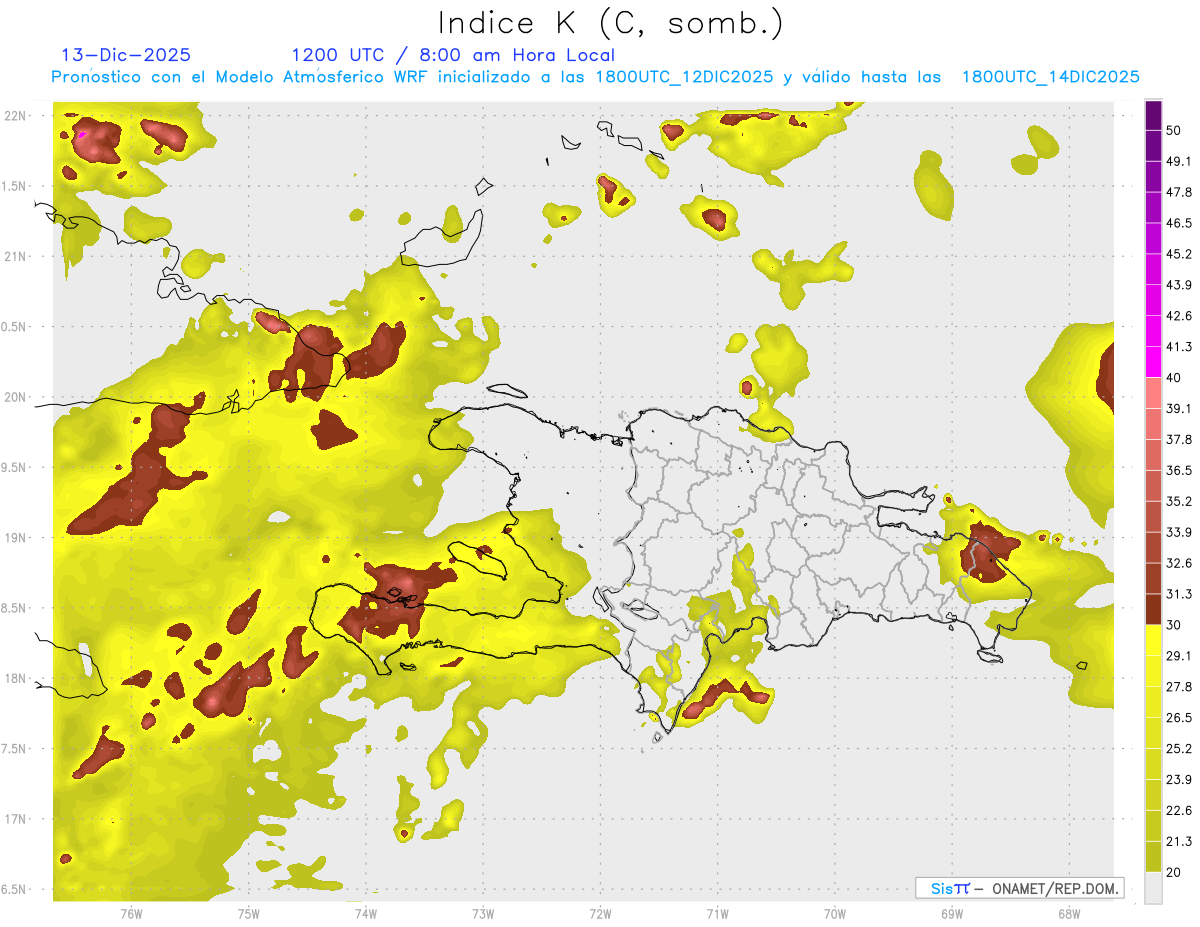
Task: Click the color scale value "25.2"
Action: pyautogui.click(x=1179, y=748)
